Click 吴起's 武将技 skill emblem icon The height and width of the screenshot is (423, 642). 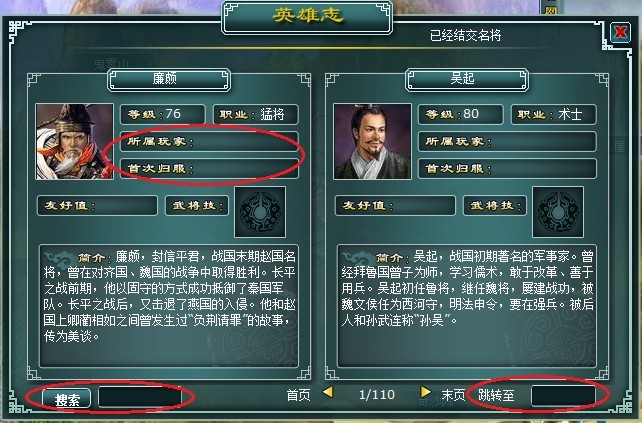coord(558,212)
